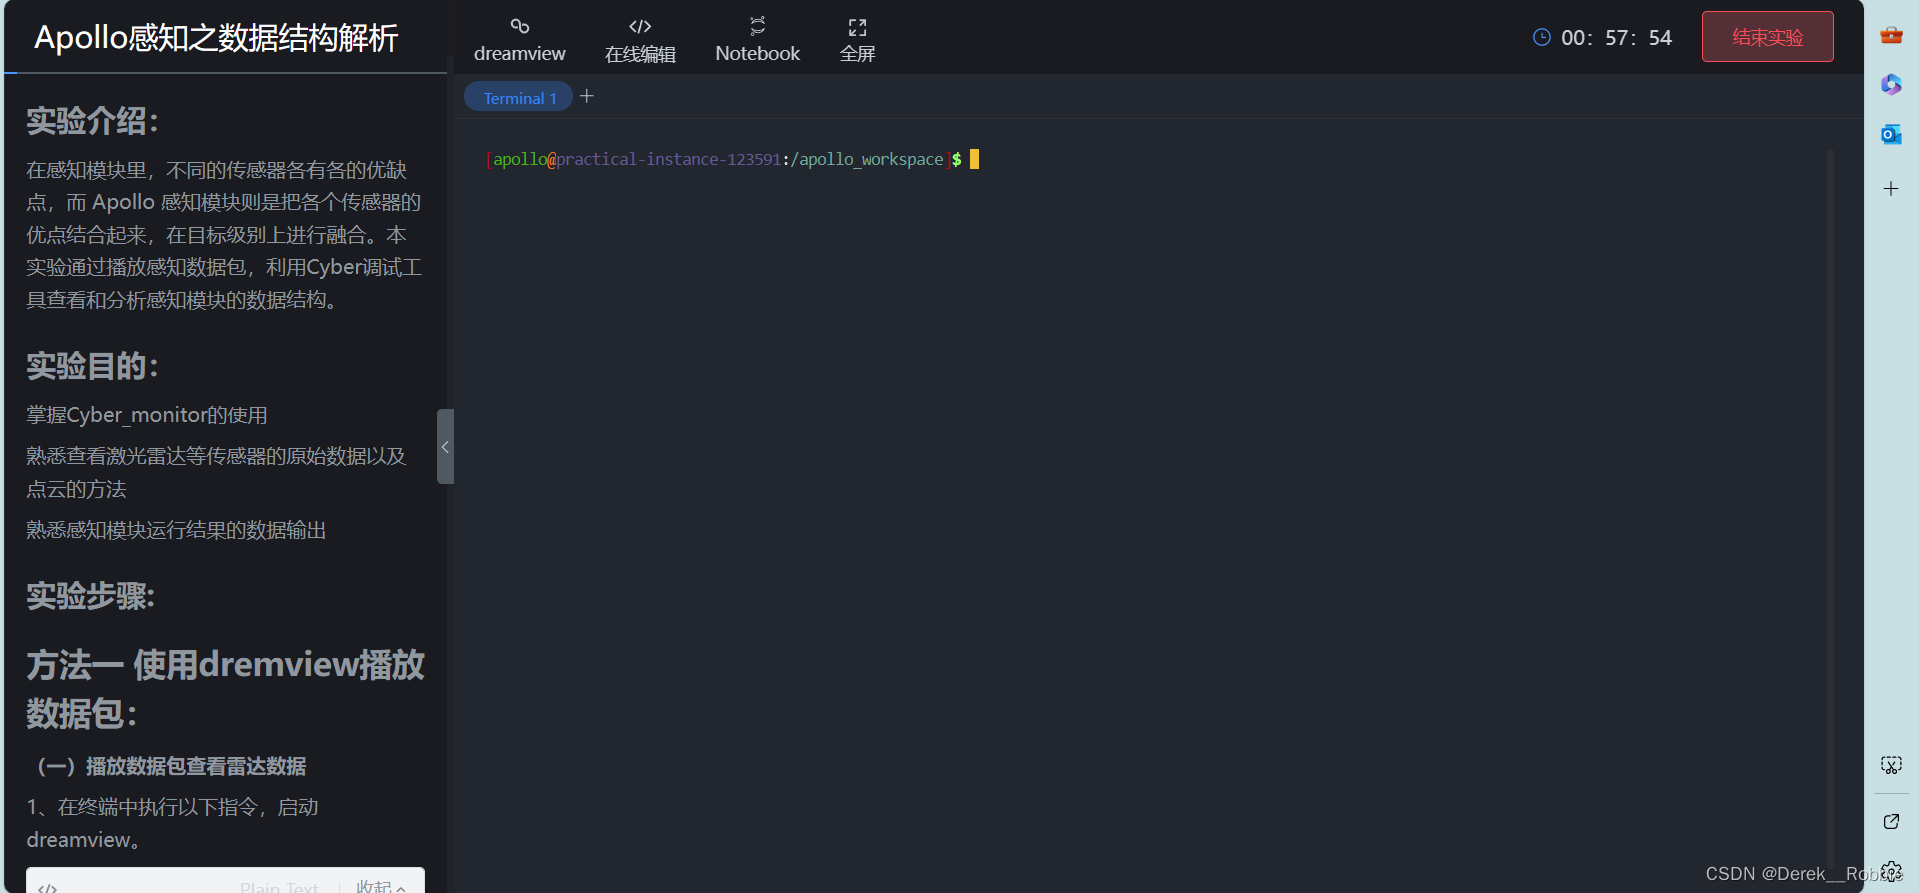The height and width of the screenshot is (893, 1919).
Task: Open the dreamview link icon
Action: click(x=519, y=26)
